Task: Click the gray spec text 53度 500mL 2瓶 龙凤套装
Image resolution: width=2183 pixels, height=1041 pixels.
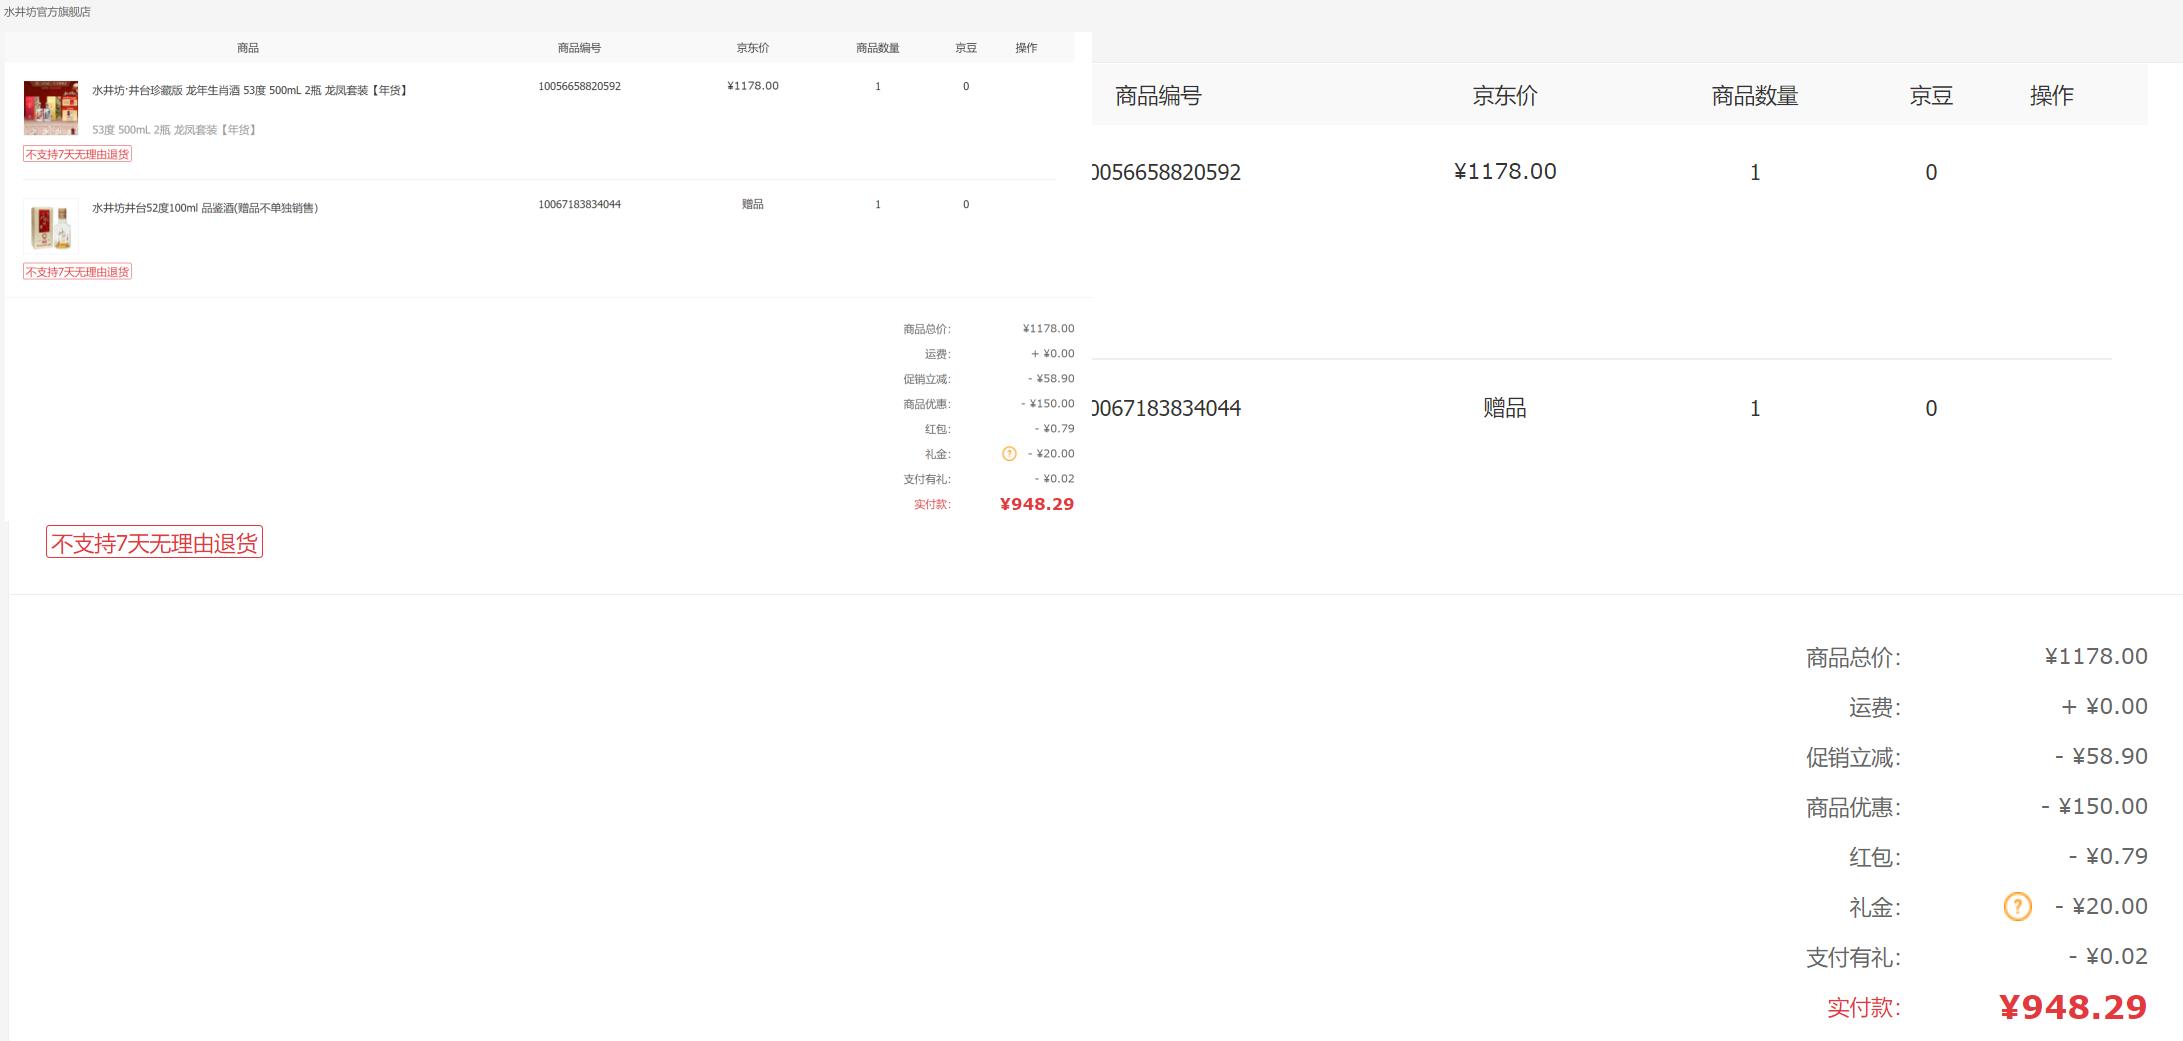Action: (x=175, y=130)
